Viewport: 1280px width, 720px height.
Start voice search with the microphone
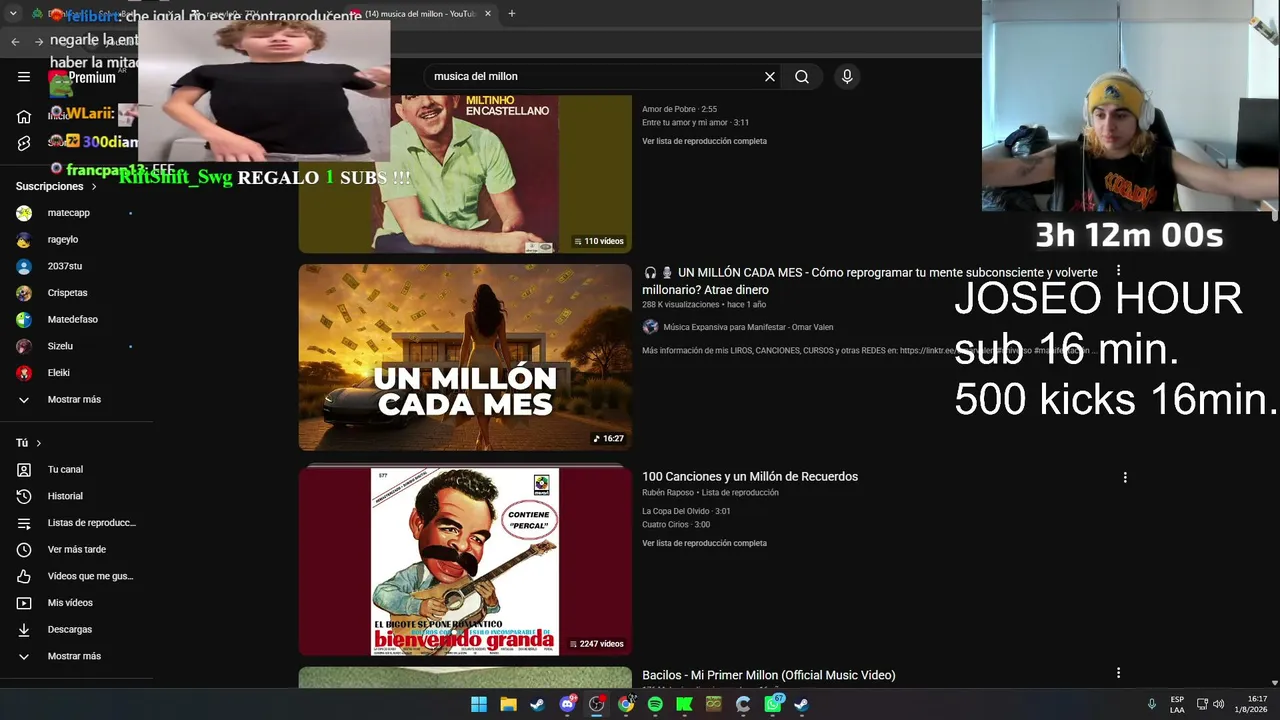click(x=847, y=77)
